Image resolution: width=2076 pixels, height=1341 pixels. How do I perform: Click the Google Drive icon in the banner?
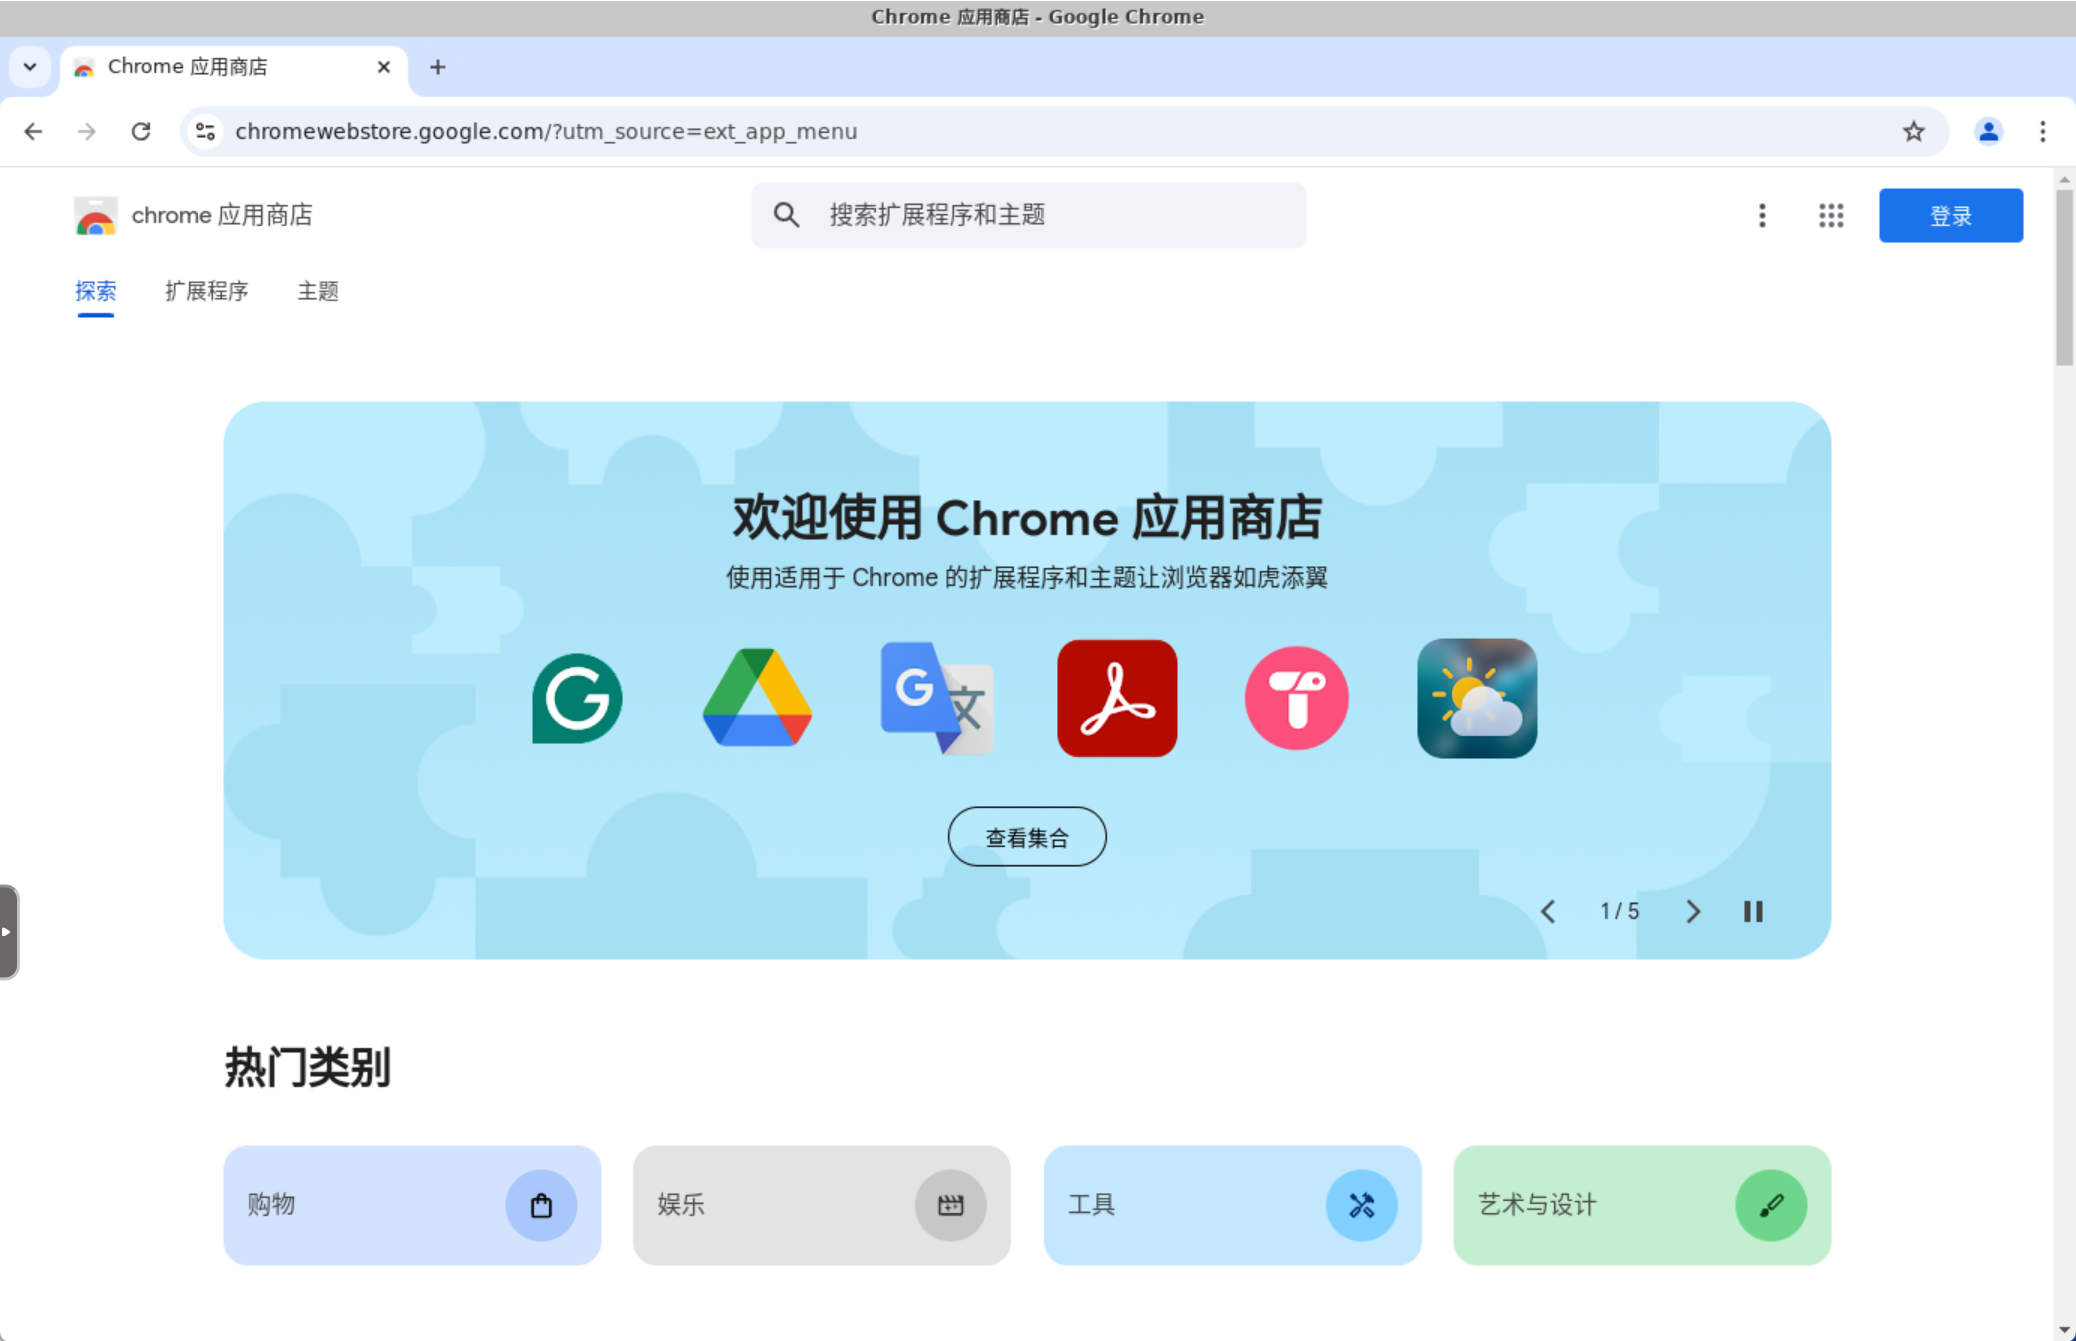(x=757, y=698)
